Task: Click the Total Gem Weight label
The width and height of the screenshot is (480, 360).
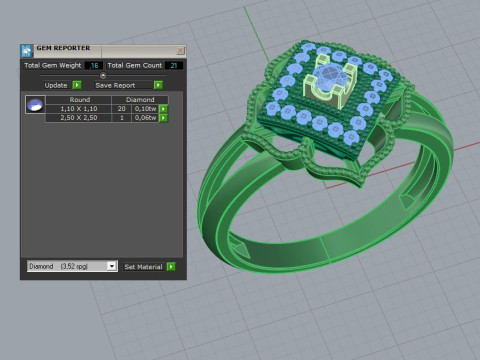Action: tap(53, 65)
